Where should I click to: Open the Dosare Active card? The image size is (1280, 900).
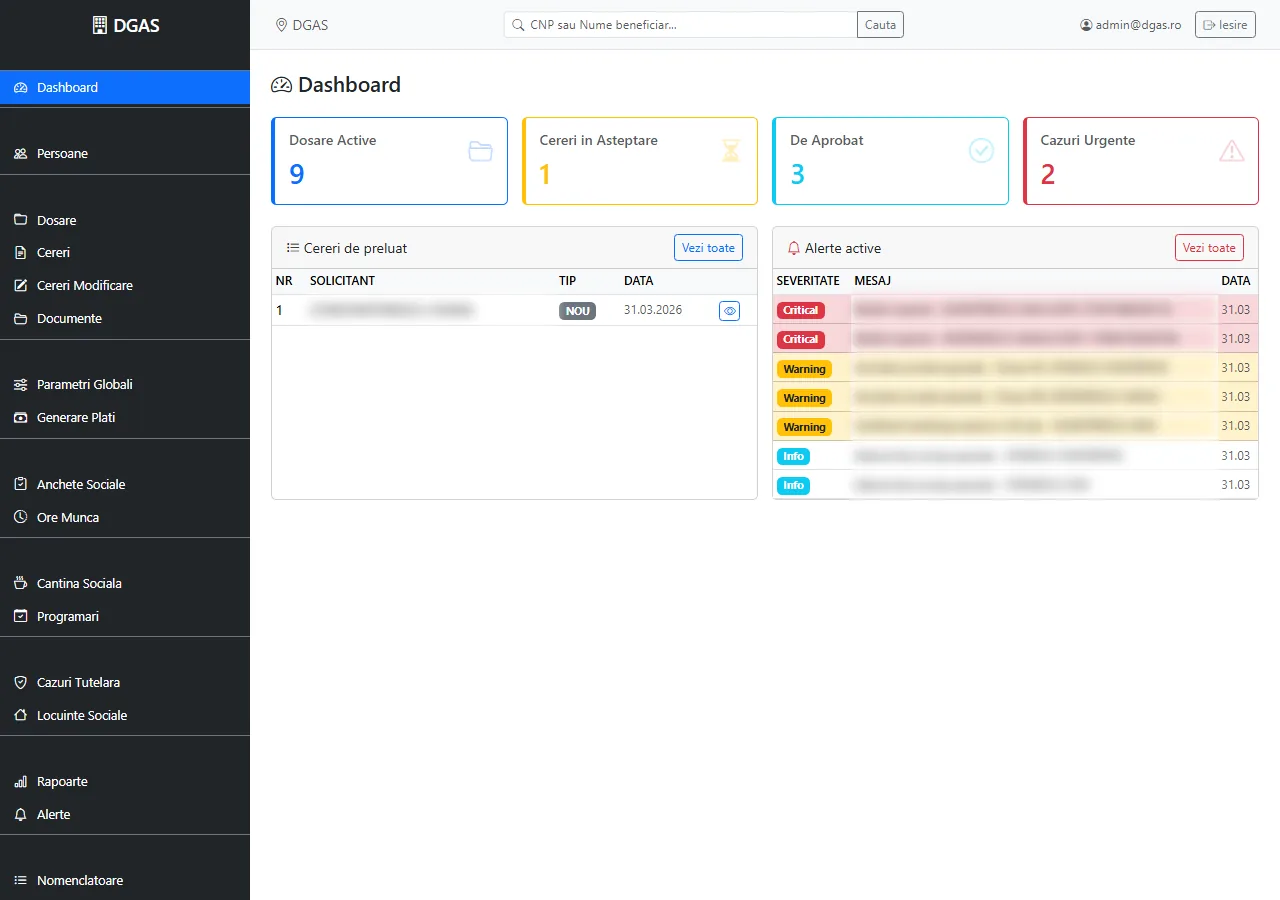(389, 161)
